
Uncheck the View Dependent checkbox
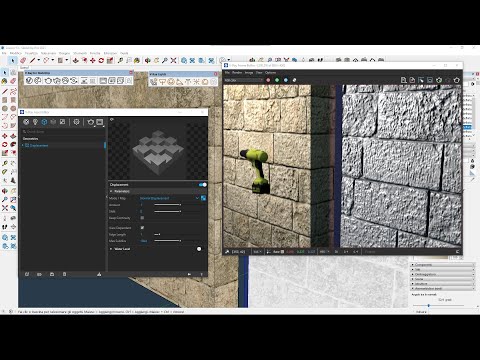(142, 228)
